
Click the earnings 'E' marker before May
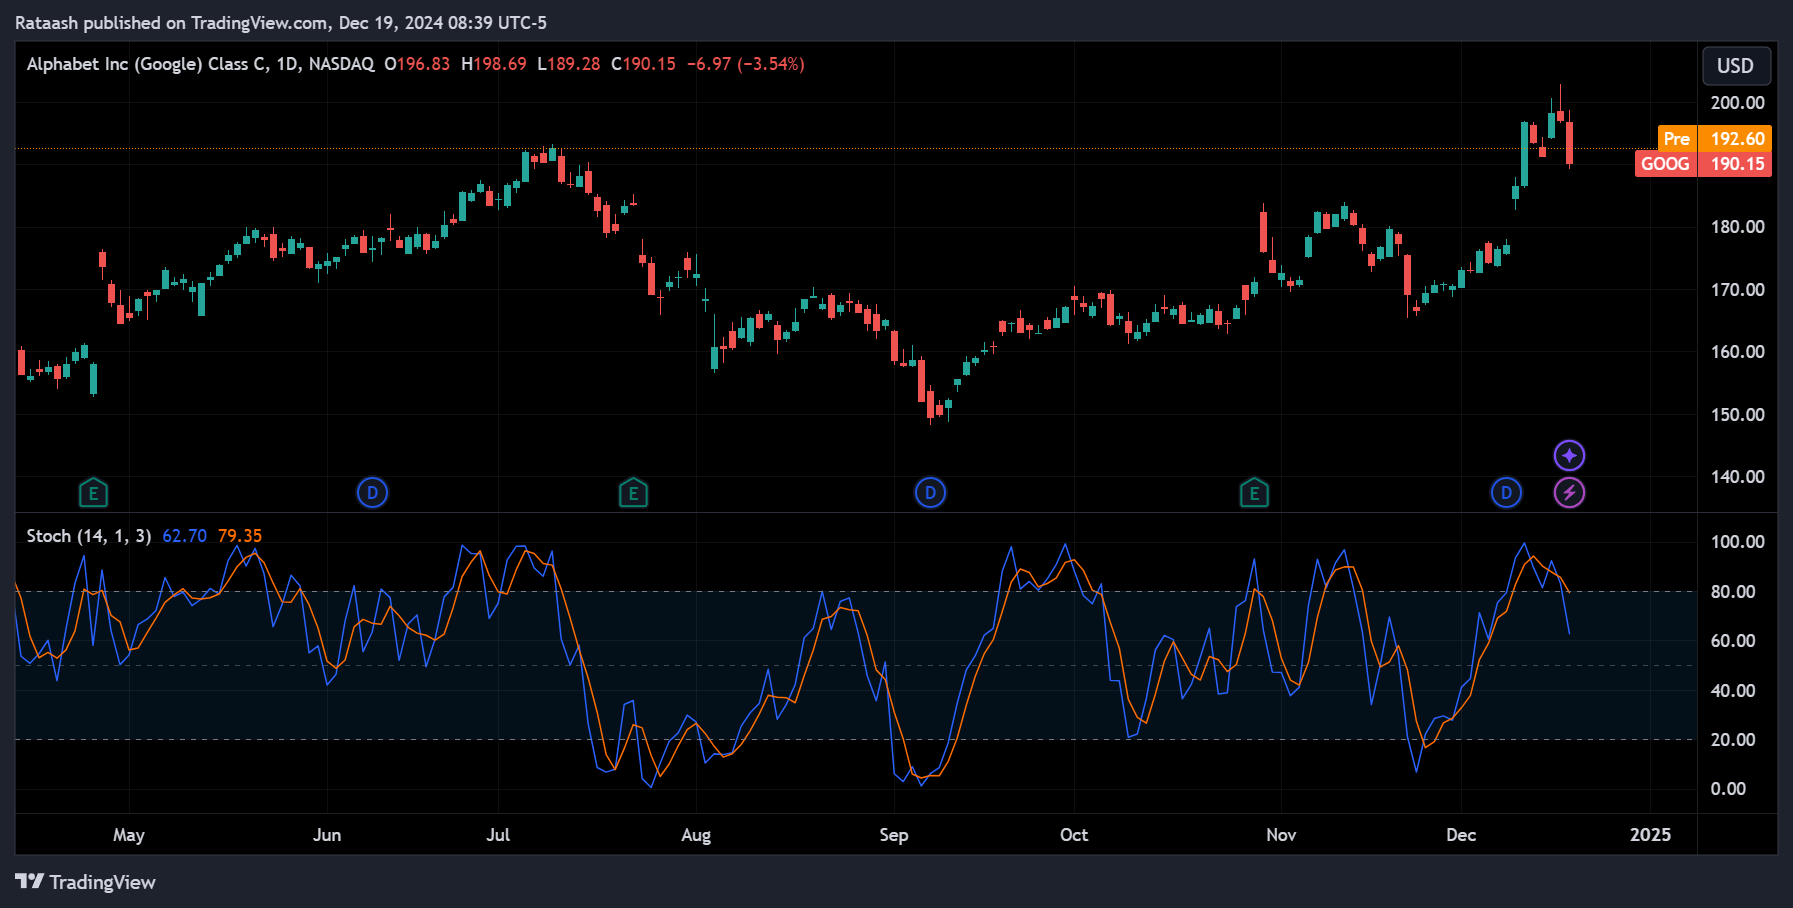[x=93, y=493]
